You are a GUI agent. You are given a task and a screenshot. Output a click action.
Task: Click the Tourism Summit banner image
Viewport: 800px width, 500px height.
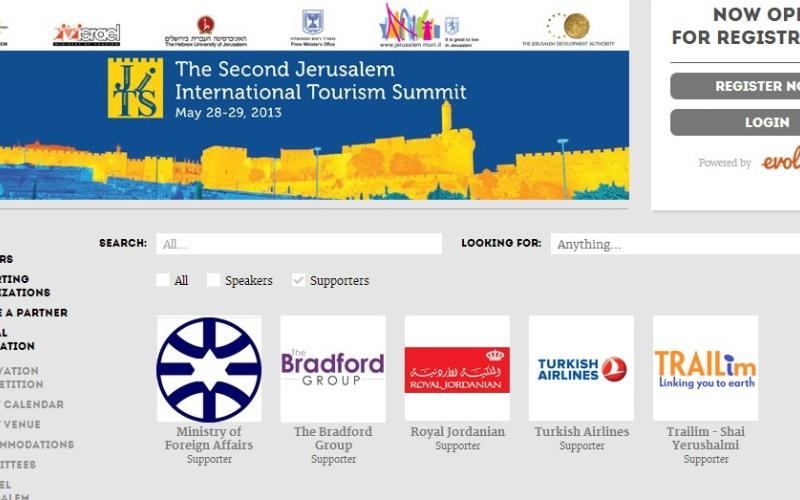point(314,125)
